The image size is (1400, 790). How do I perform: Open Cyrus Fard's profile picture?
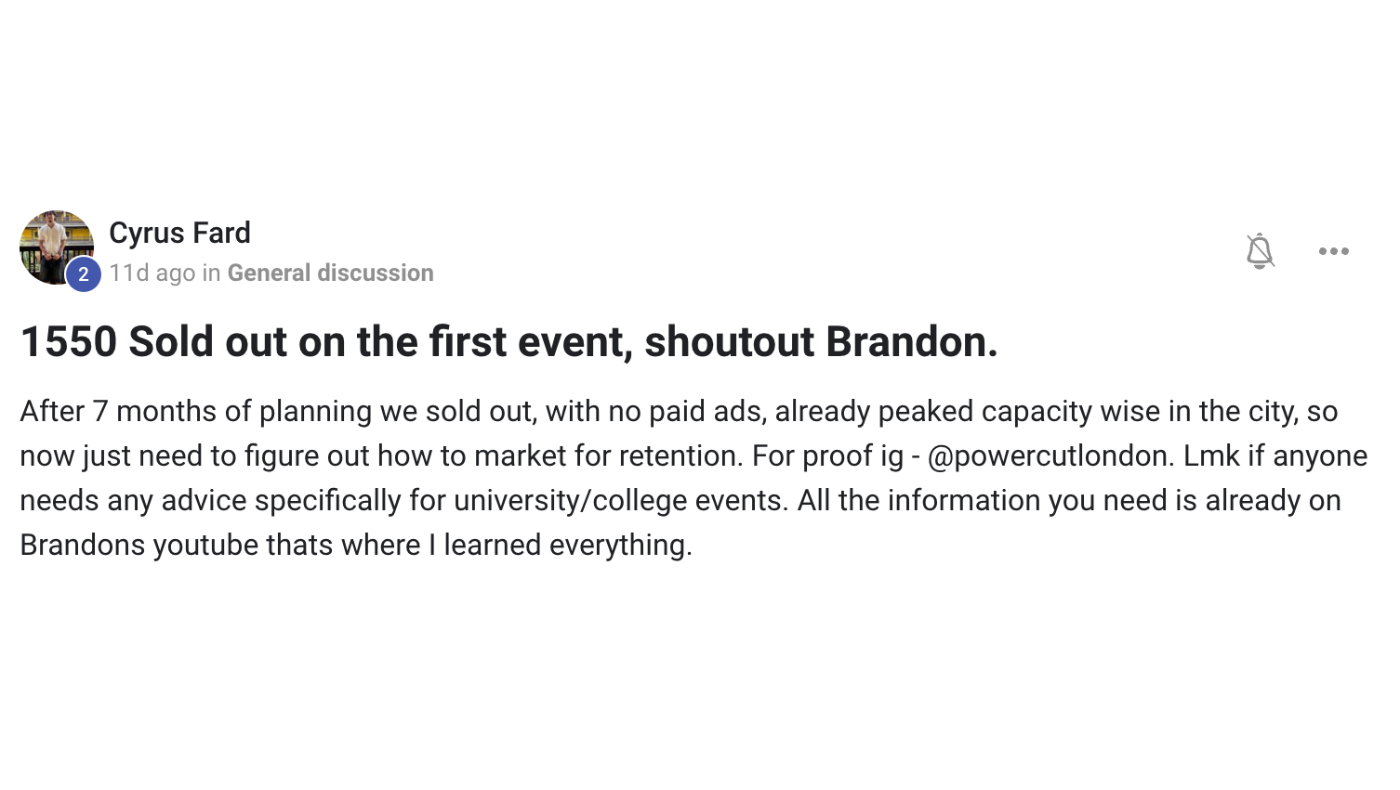(x=56, y=247)
